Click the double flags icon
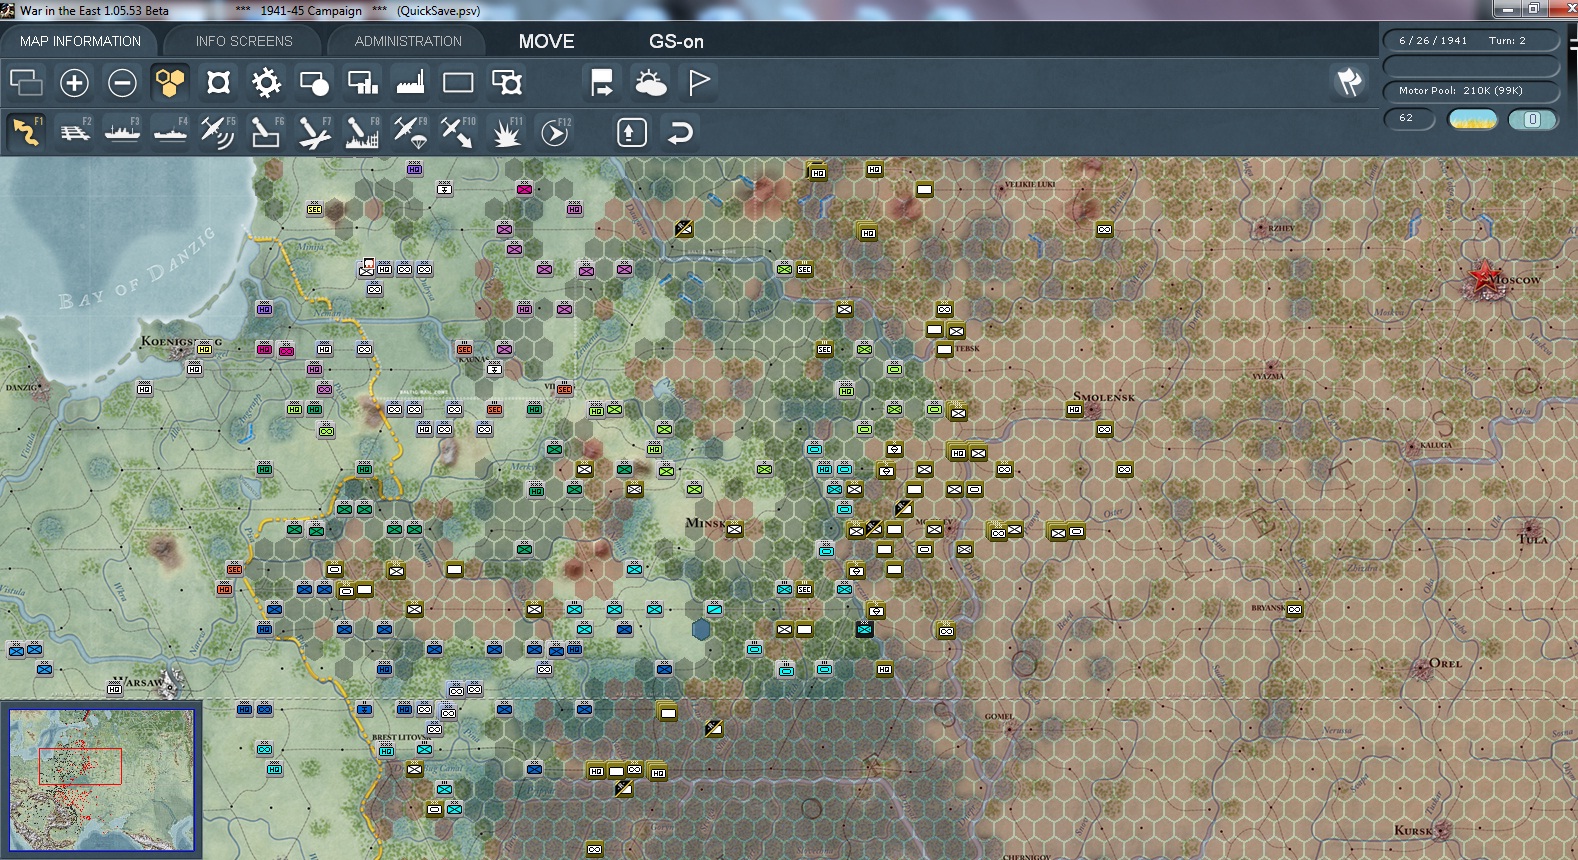This screenshot has height=860, width=1578. pos(1349,82)
